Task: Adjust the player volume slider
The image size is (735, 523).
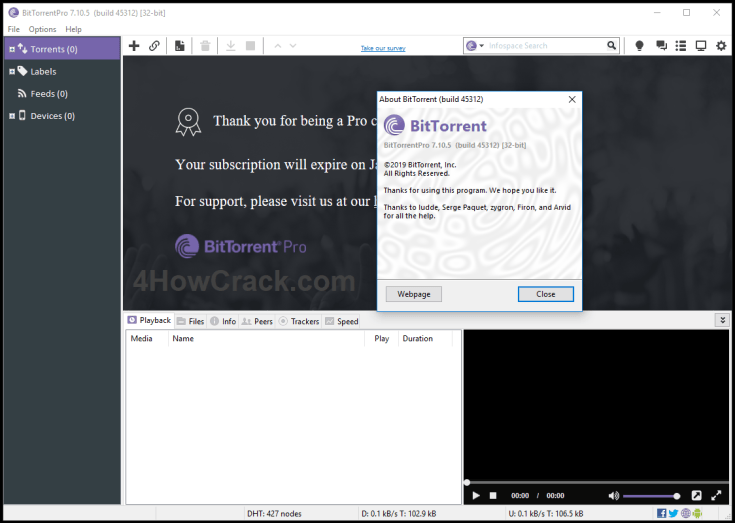Action: click(x=650, y=496)
